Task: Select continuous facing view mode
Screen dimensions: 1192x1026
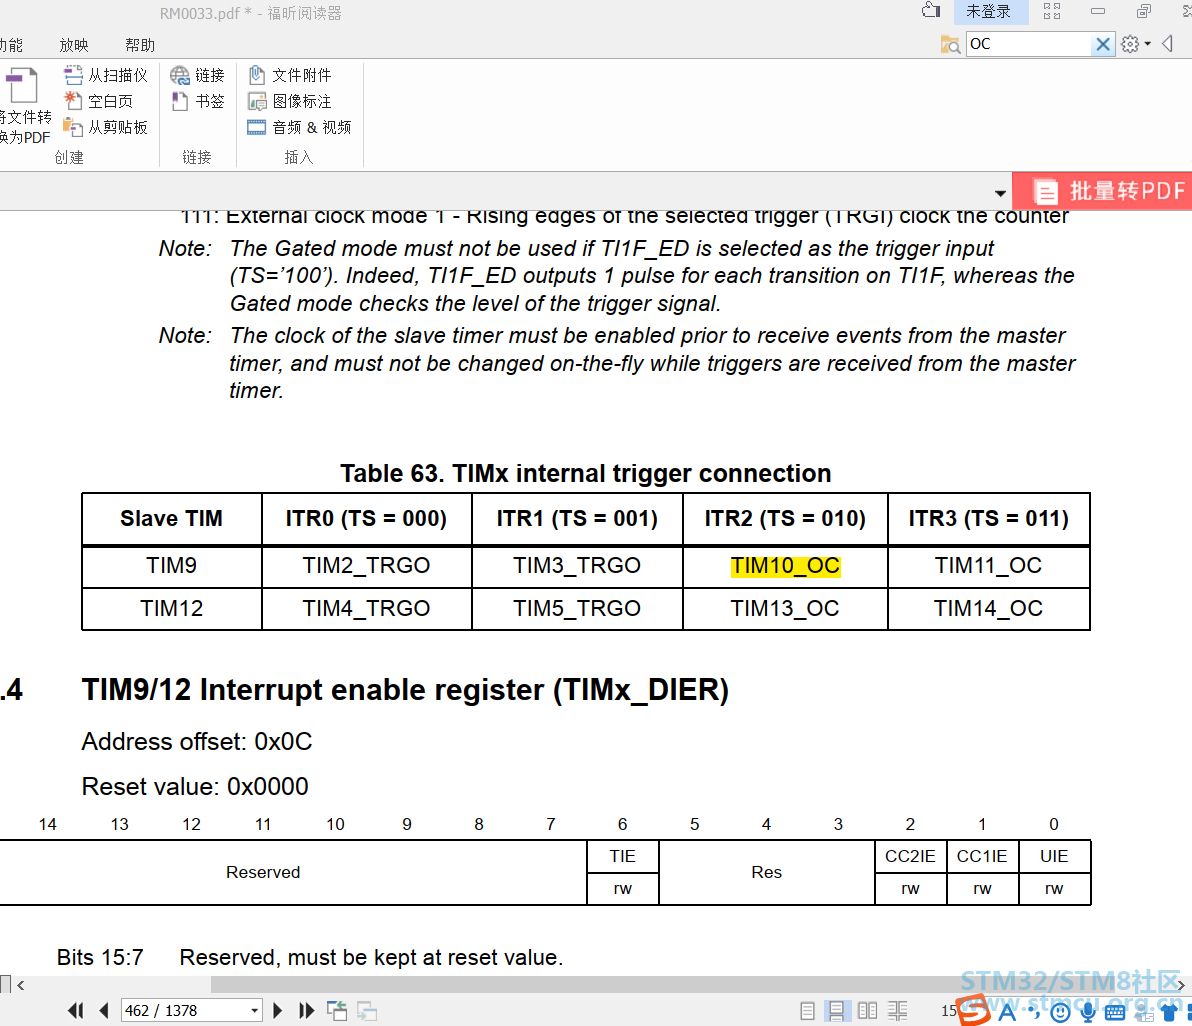Action: click(897, 1010)
